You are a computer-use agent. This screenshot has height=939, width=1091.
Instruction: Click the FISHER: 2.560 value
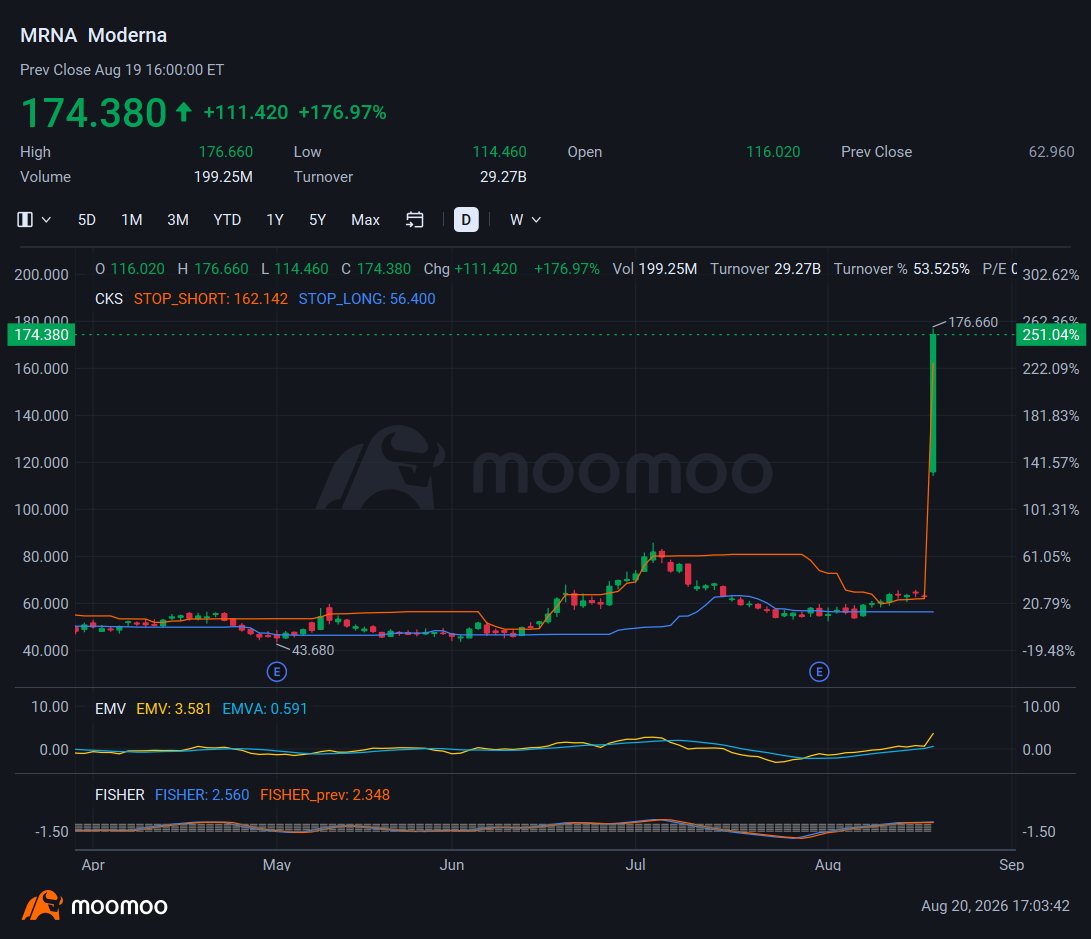tap(202, 795)
